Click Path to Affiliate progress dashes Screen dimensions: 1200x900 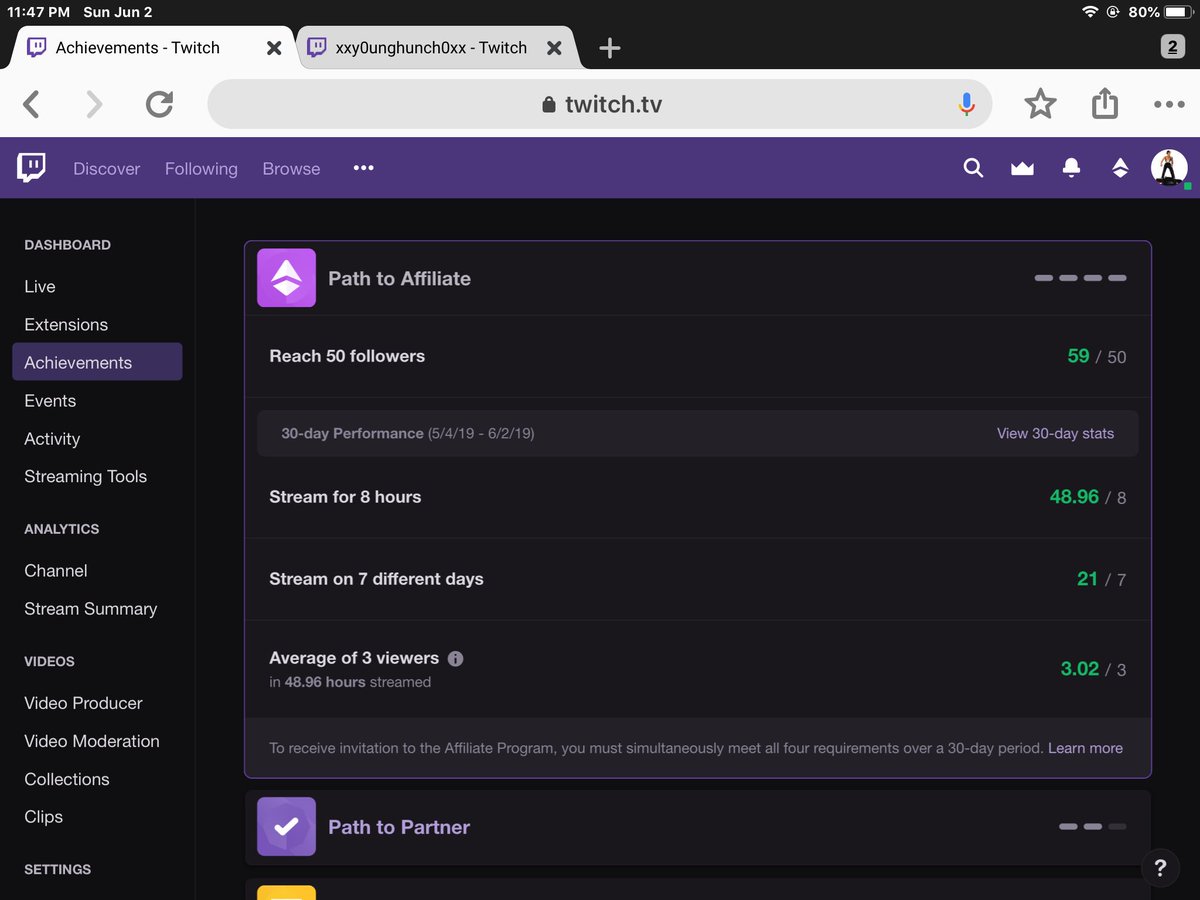point(1080,278)
